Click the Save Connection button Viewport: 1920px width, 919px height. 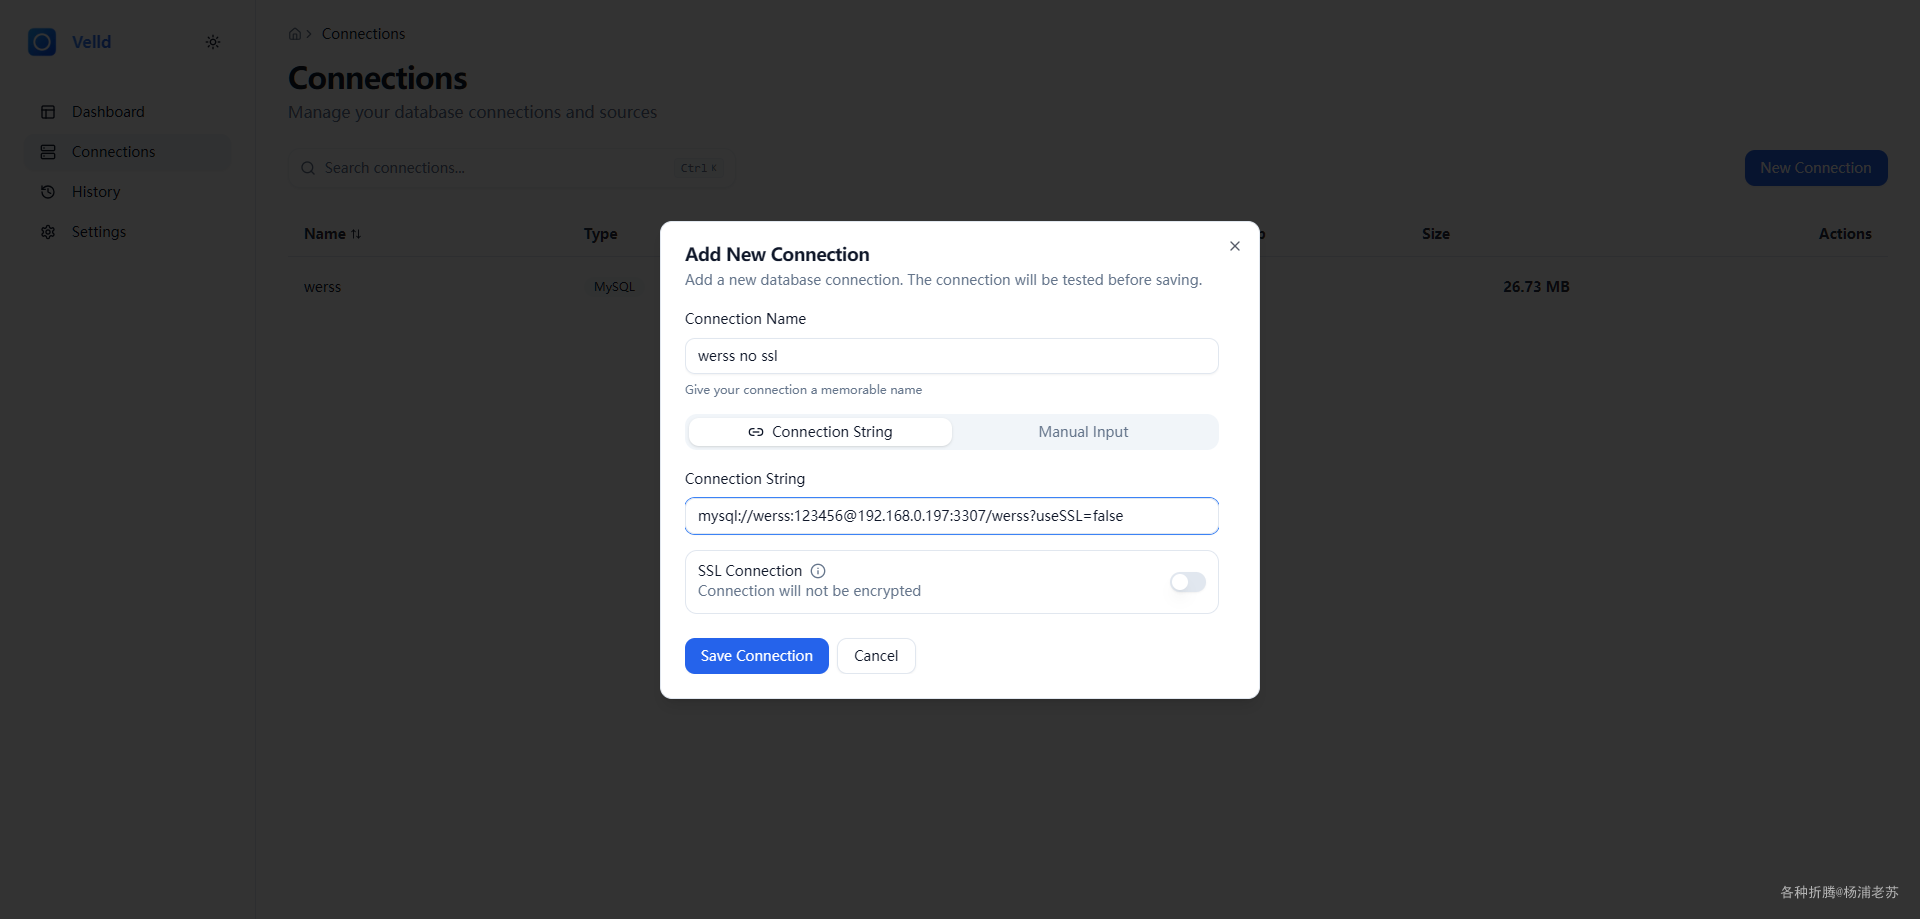[x=756, y=656]
